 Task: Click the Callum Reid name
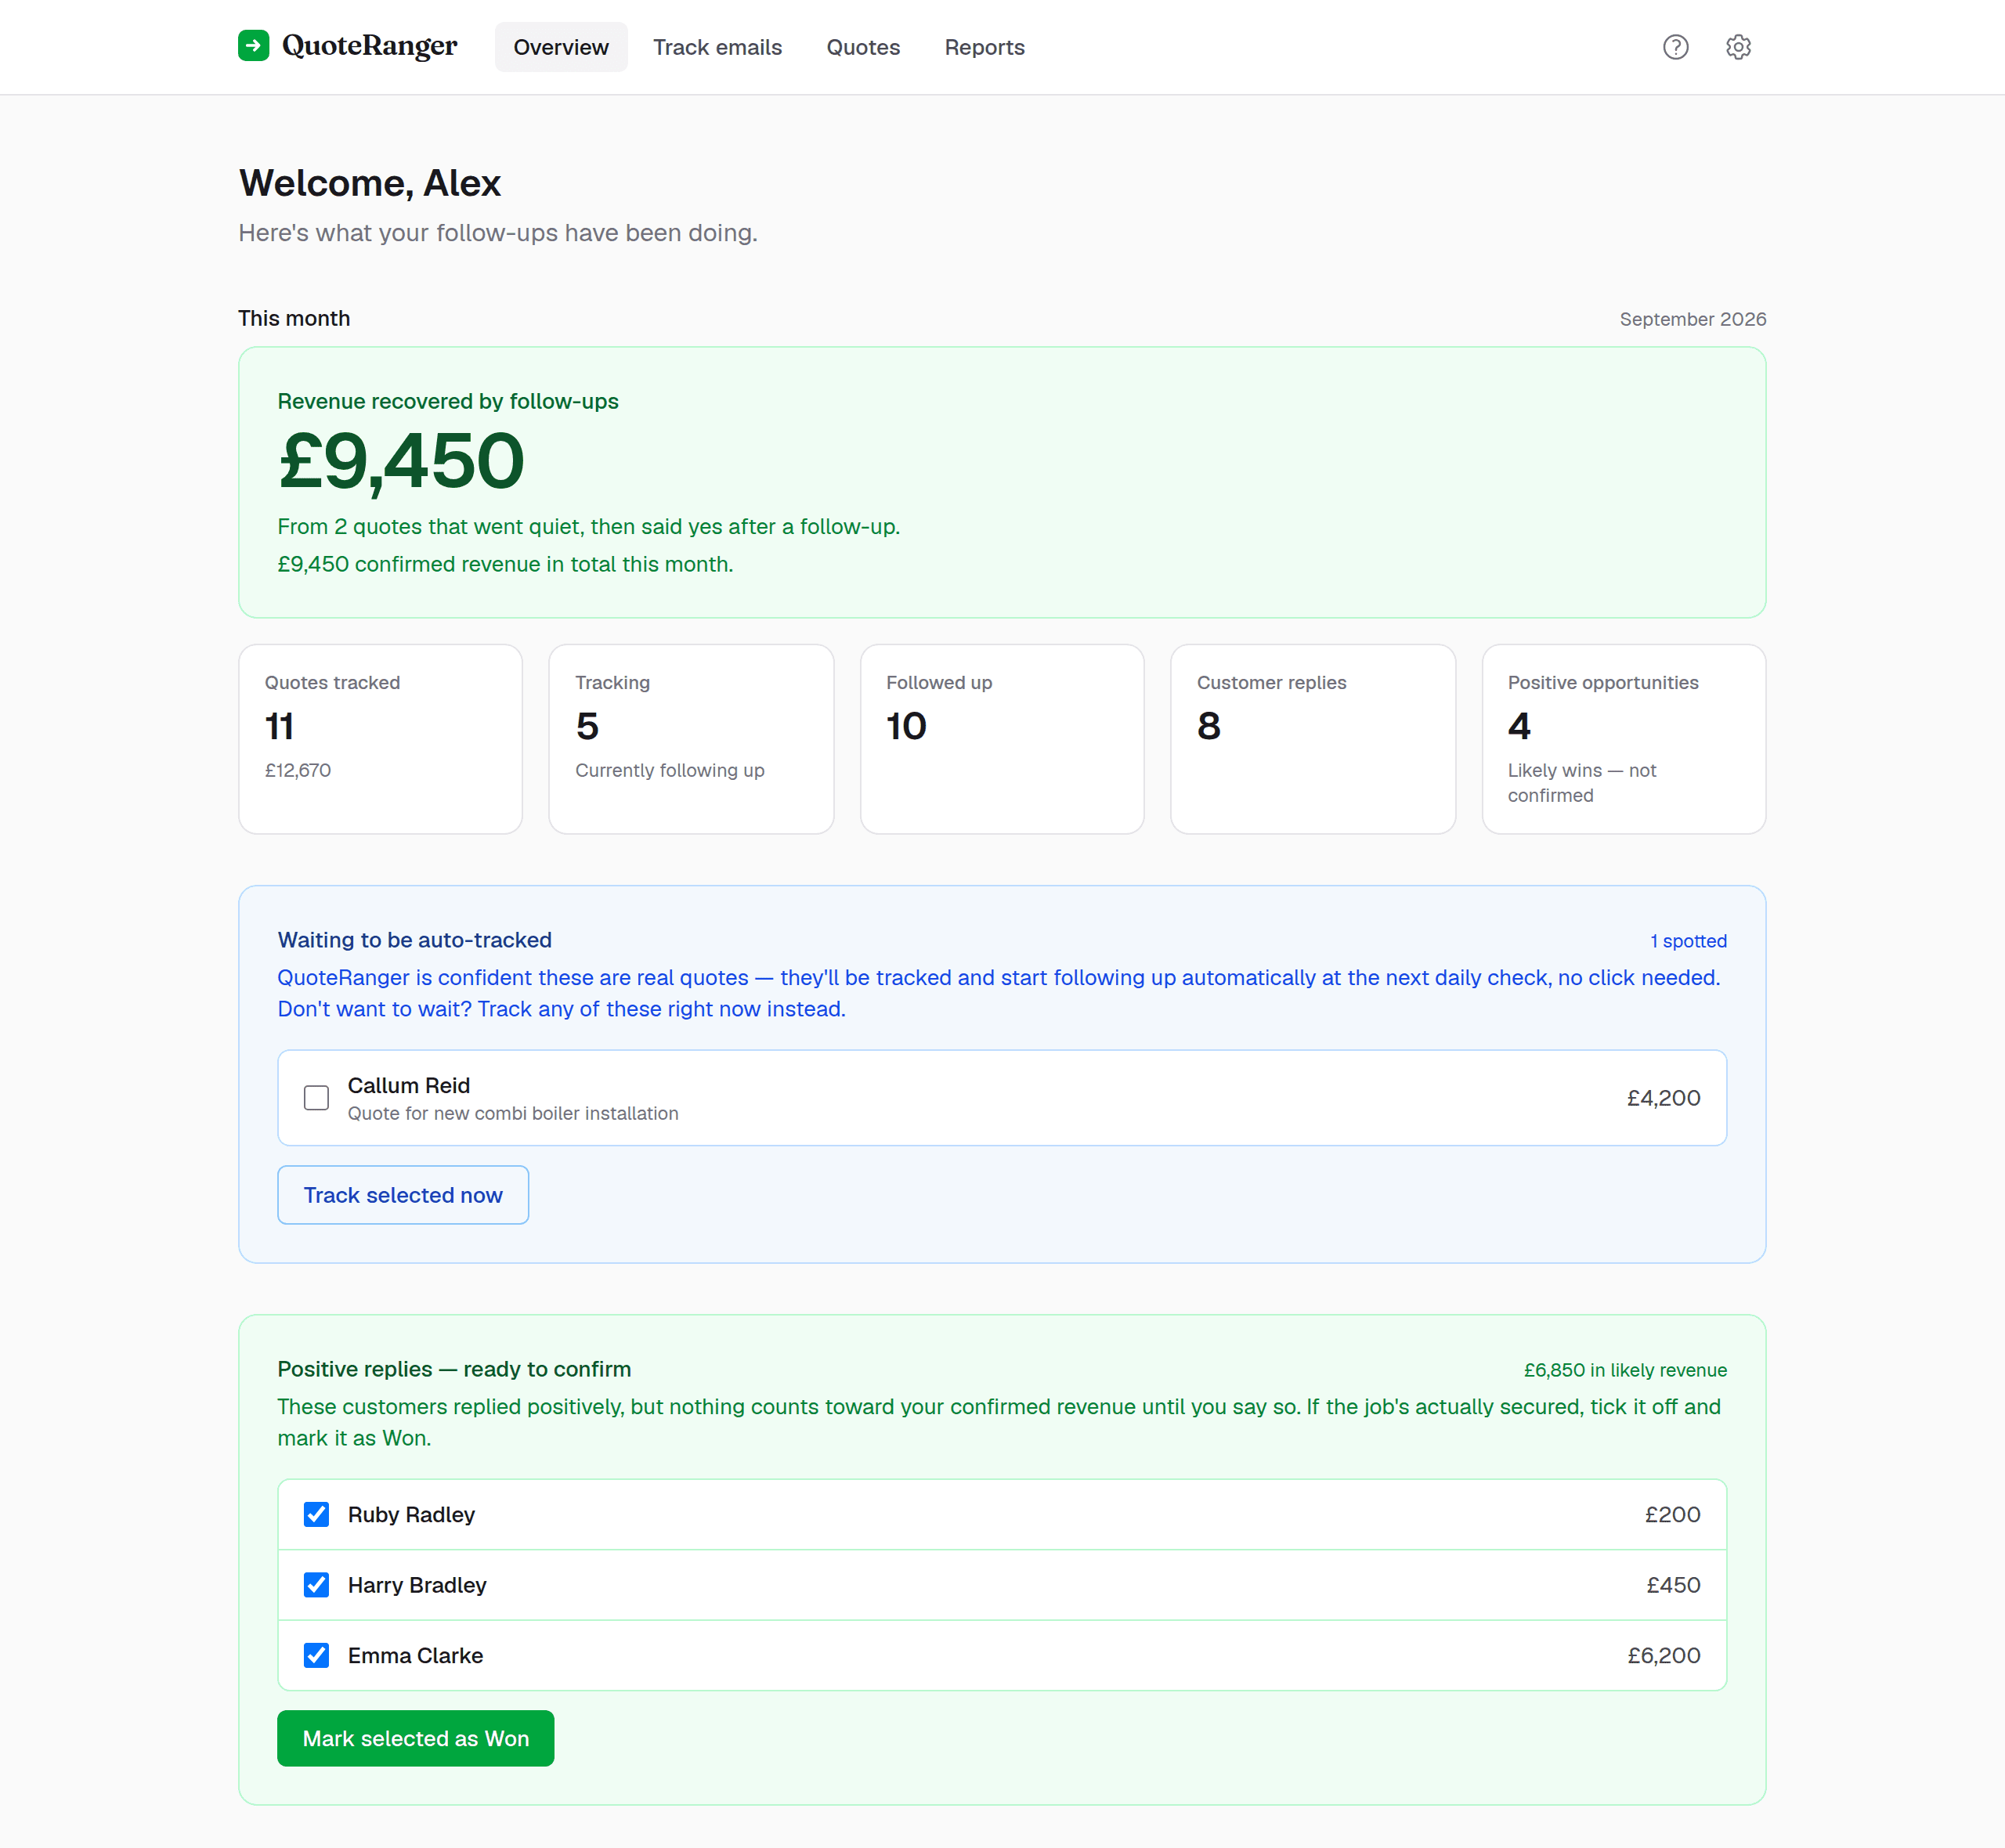pos(409,1086)
